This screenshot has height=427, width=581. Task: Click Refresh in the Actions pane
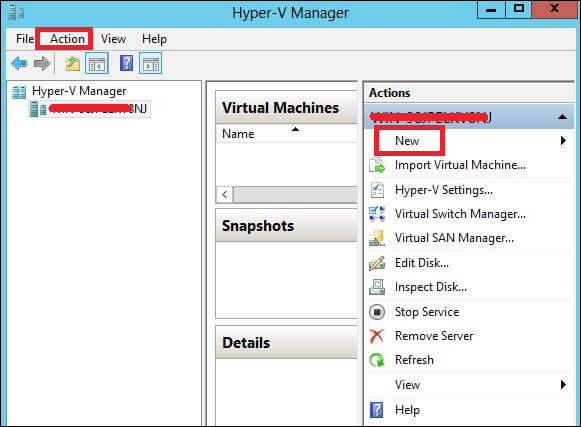coord(414,360)
